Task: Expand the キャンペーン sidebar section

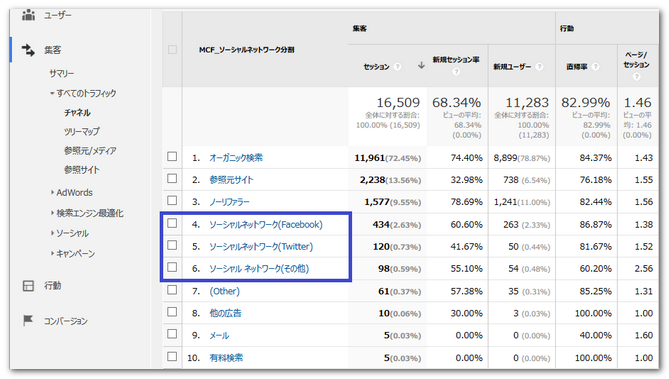Action: click(52, 253)
